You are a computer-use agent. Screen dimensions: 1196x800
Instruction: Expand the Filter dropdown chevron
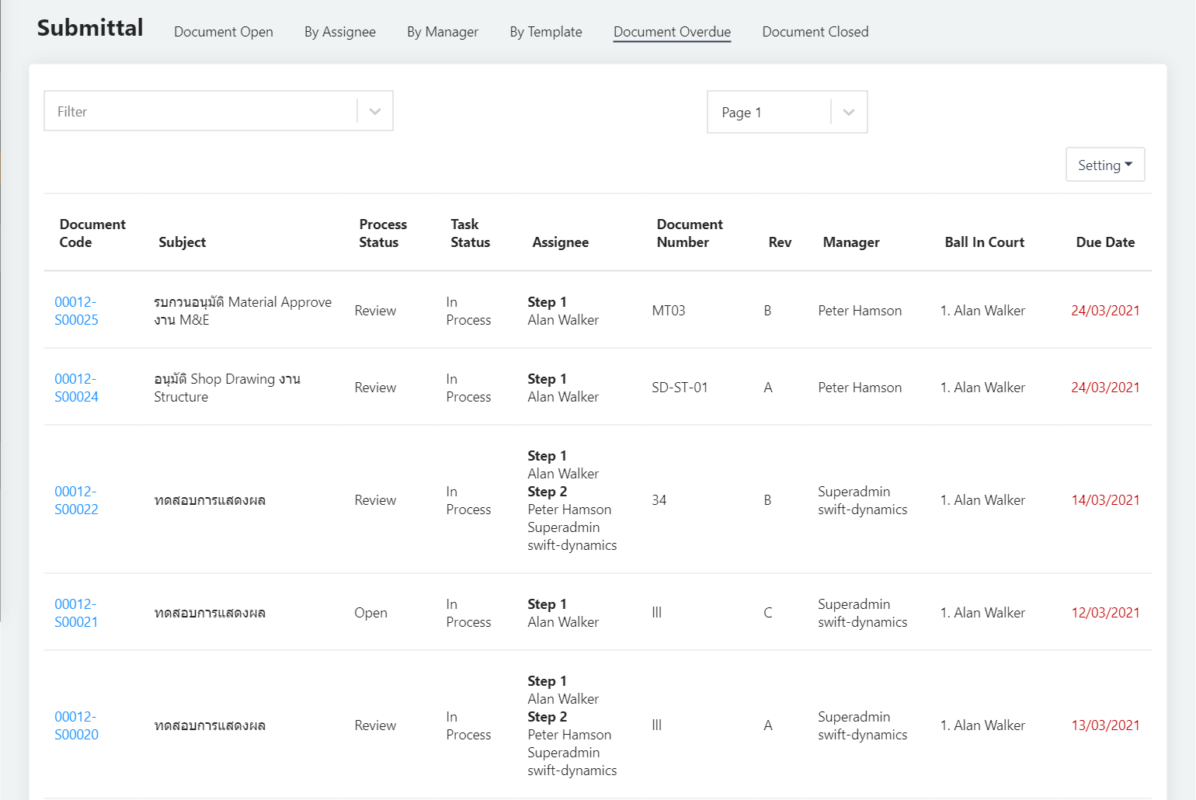point(374,110)
